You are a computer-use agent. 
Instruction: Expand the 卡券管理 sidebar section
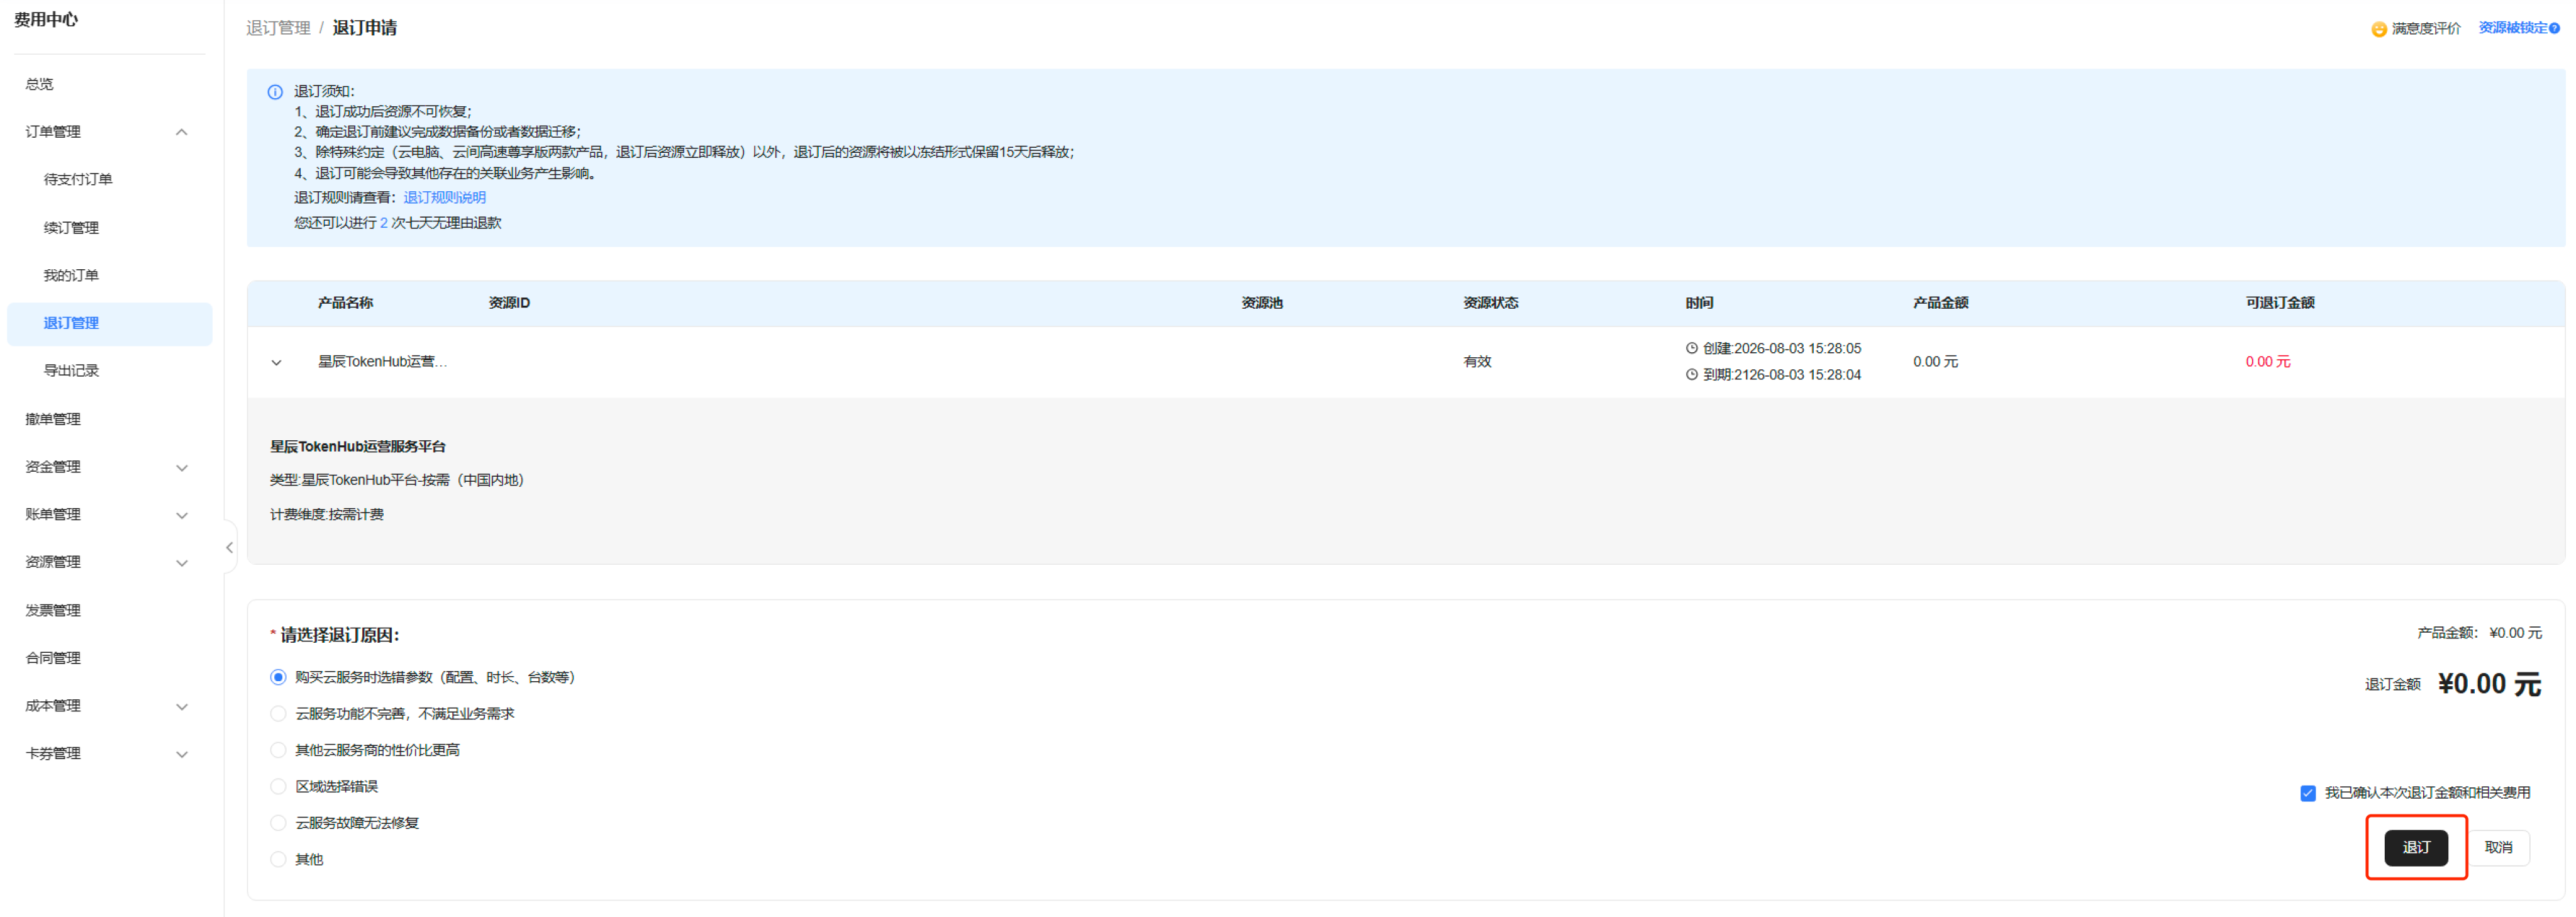182,754
